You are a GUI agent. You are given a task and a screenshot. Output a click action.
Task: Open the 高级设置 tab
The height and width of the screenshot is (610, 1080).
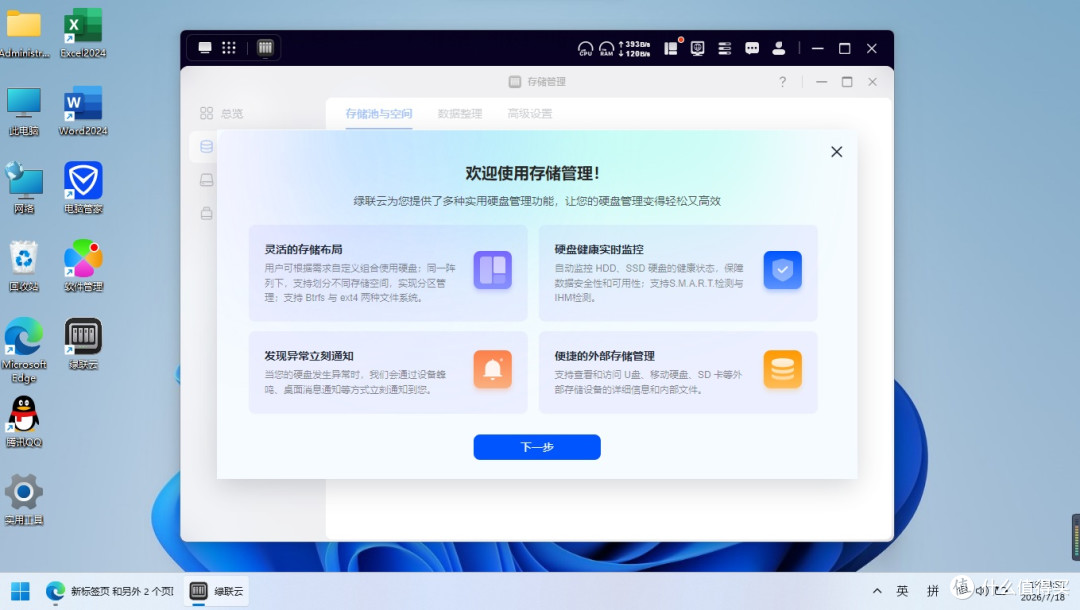point(530,114)
